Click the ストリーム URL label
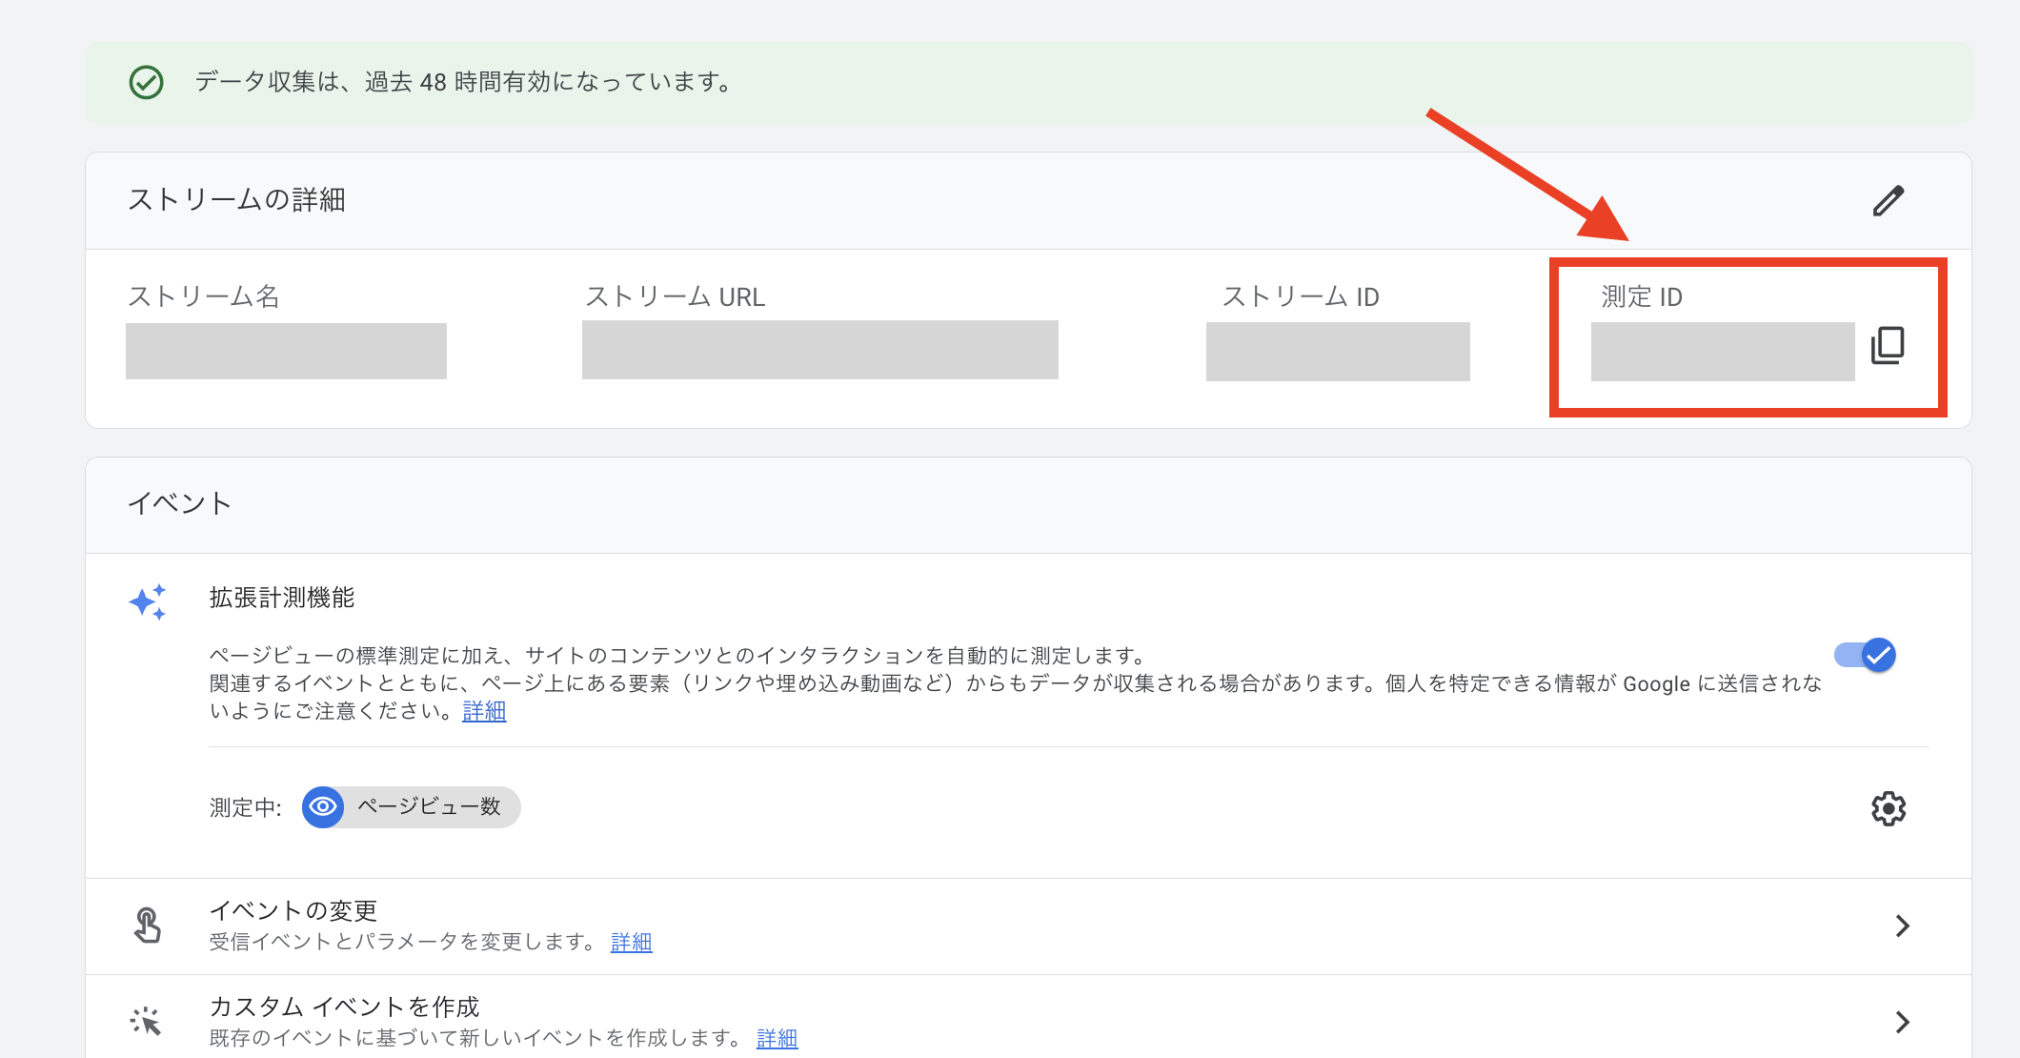This screenshot has width=2020, height=1058. pos(675,297)
